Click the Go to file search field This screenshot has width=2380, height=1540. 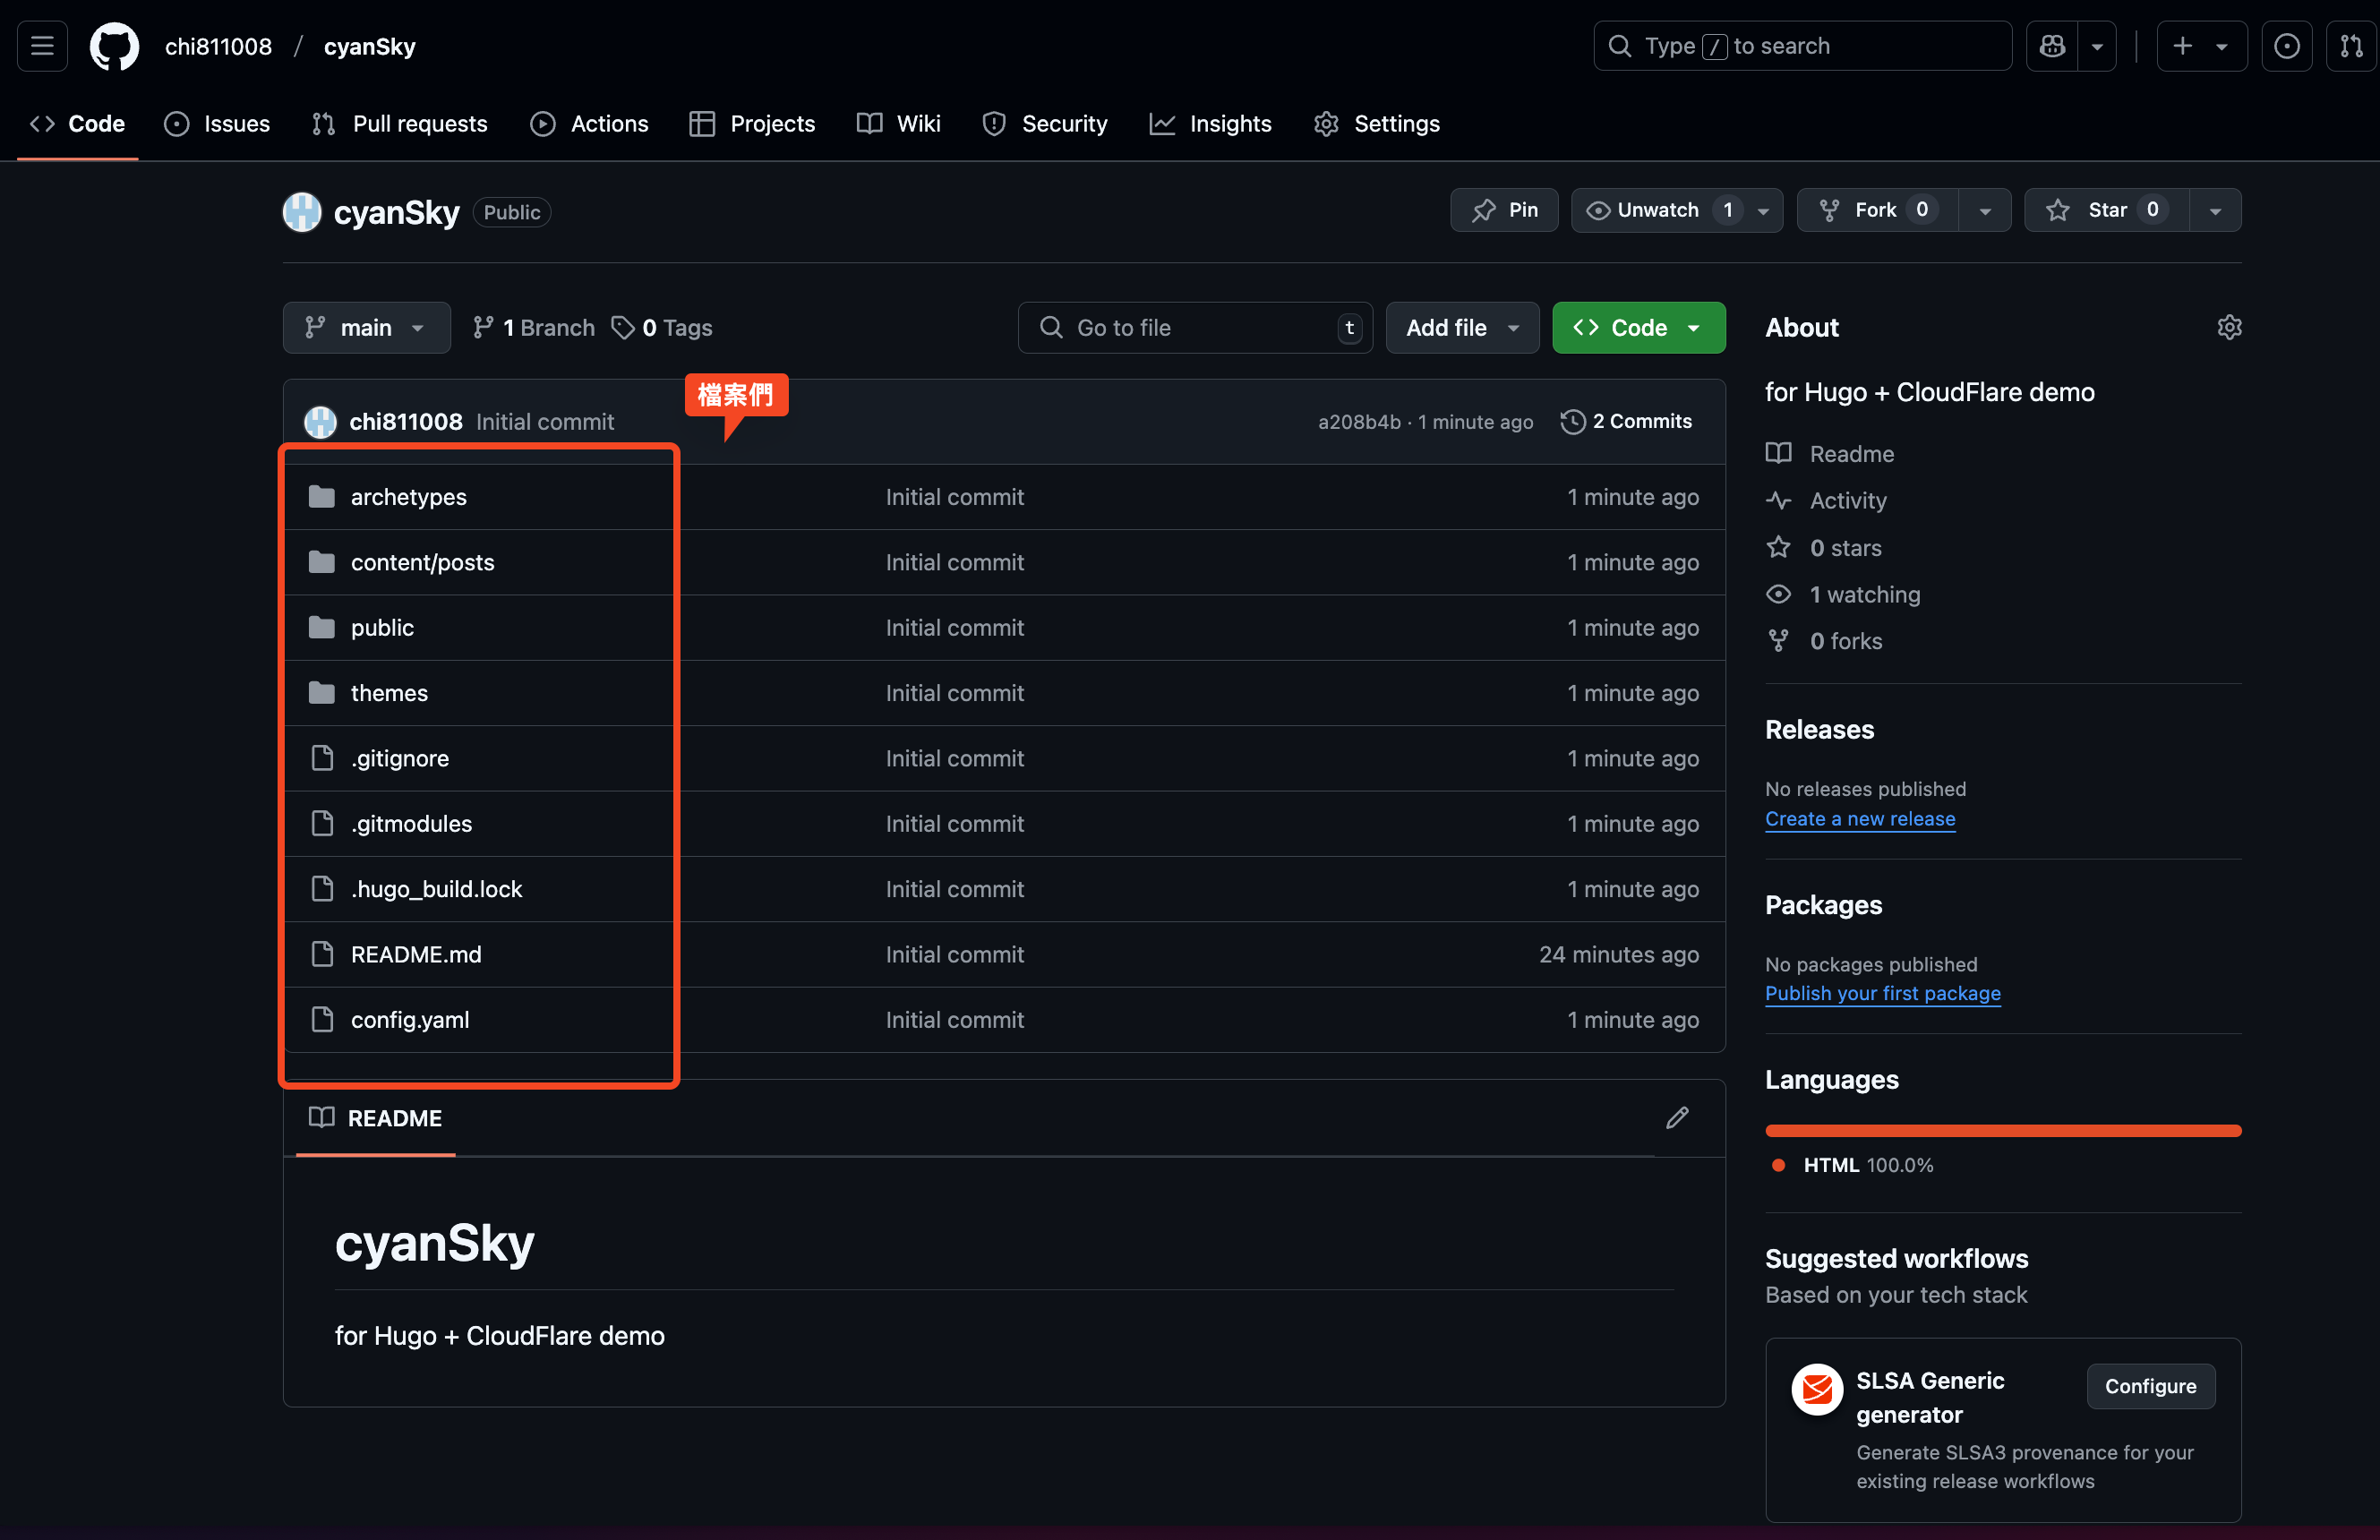click(1194, 328)
